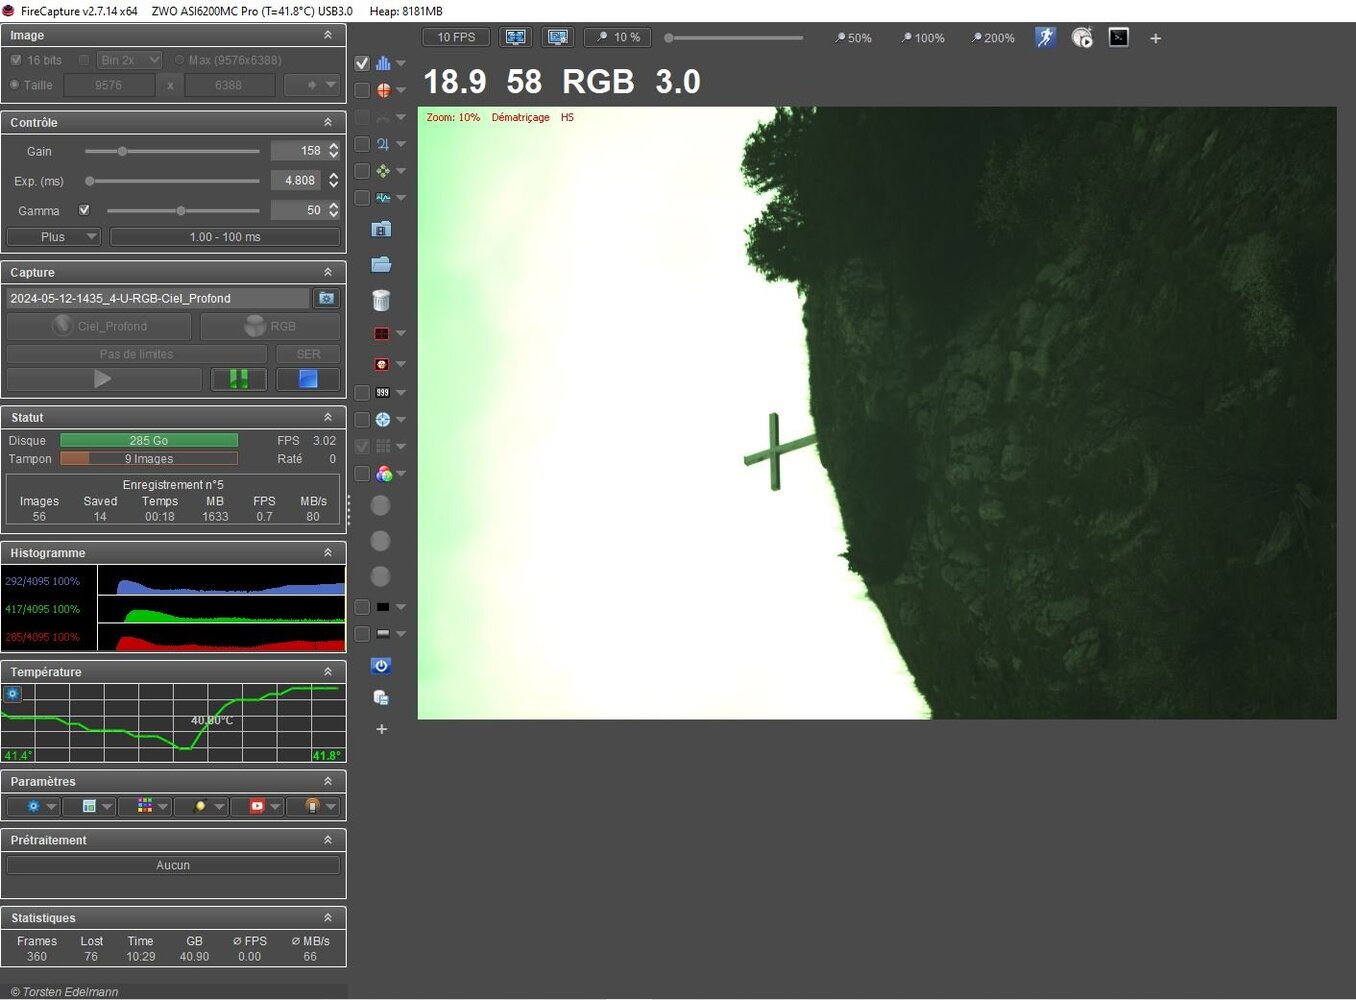Click the snapshot icon beside the filename

point(326,298)
